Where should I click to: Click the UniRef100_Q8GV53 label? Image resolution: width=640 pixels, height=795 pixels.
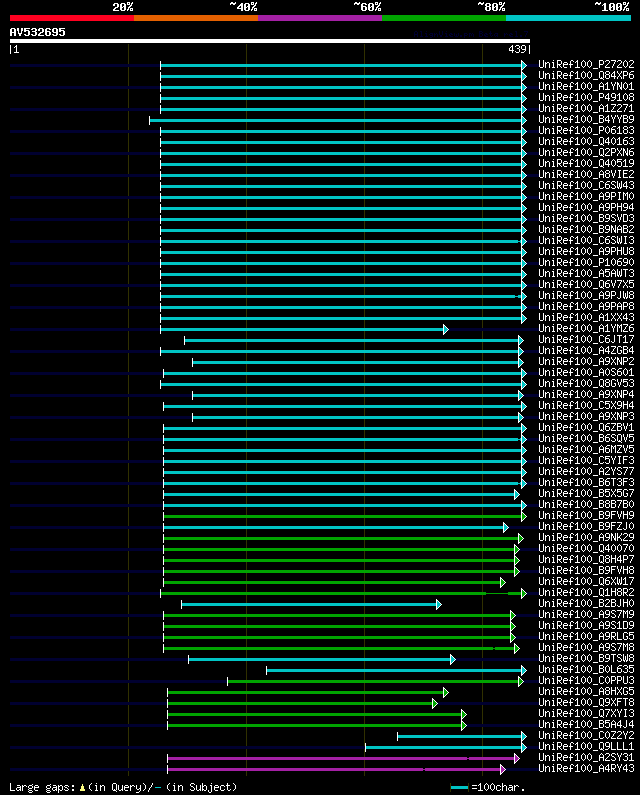pyautogui.click(x=586, y=383)
